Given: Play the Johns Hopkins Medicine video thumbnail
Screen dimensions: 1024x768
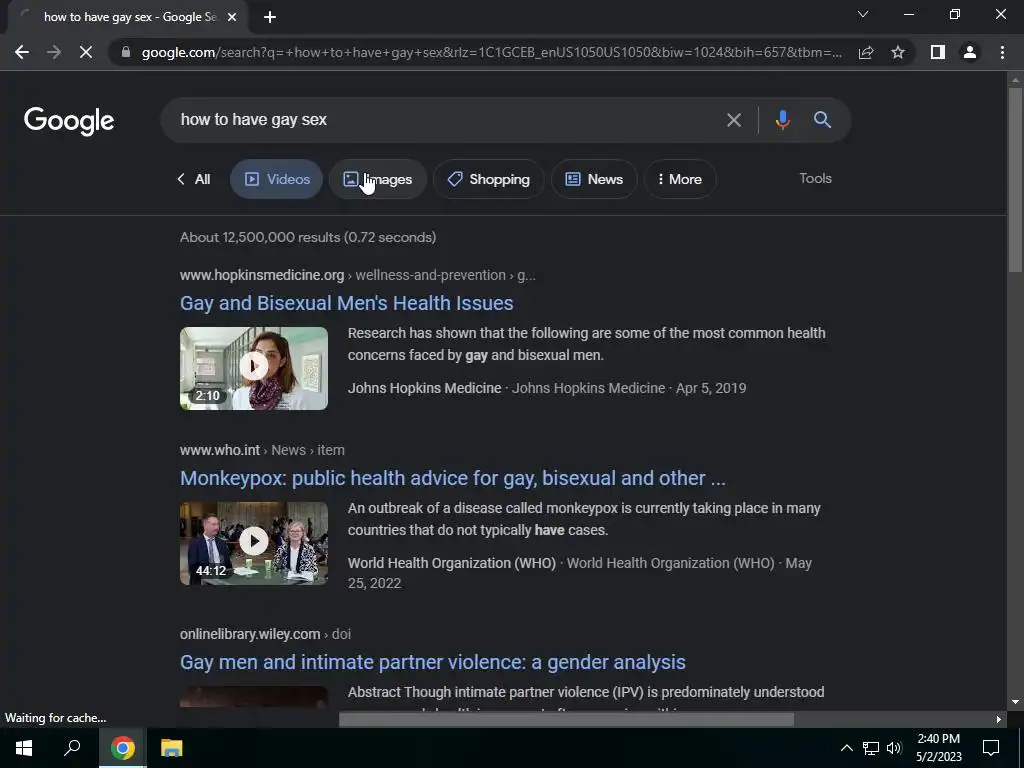Looking at the screenshot, I should 254,368.
